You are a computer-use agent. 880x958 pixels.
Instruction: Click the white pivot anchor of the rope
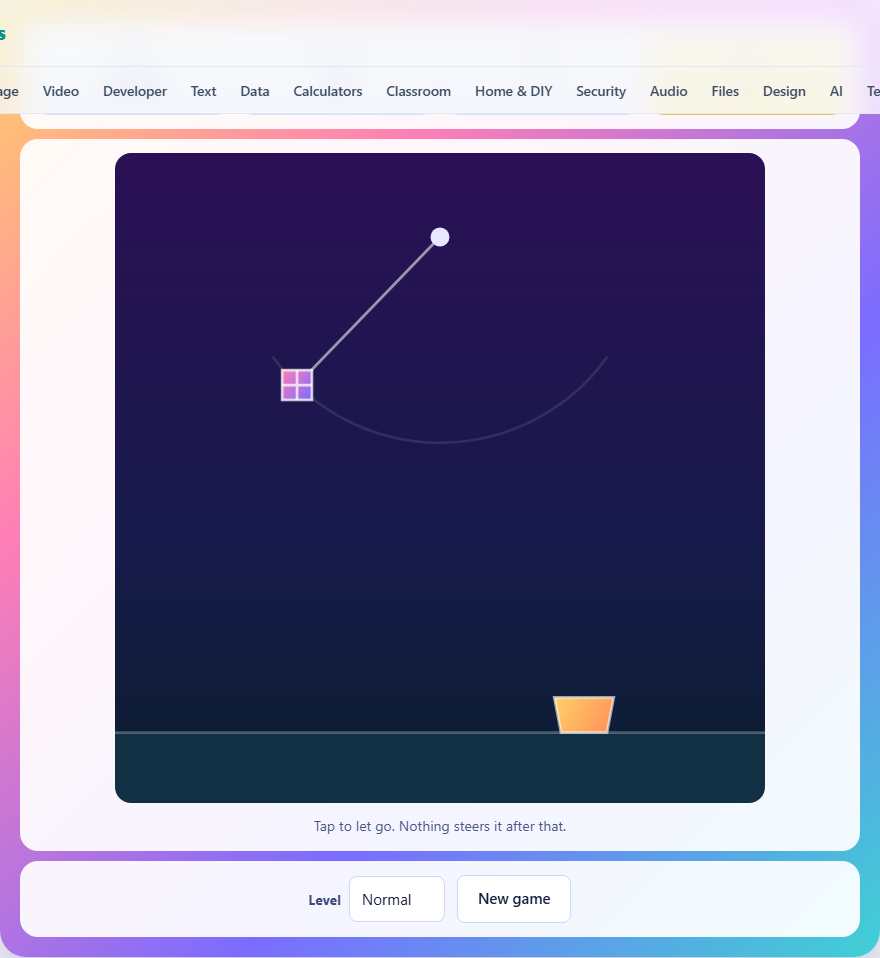point(440,237)
